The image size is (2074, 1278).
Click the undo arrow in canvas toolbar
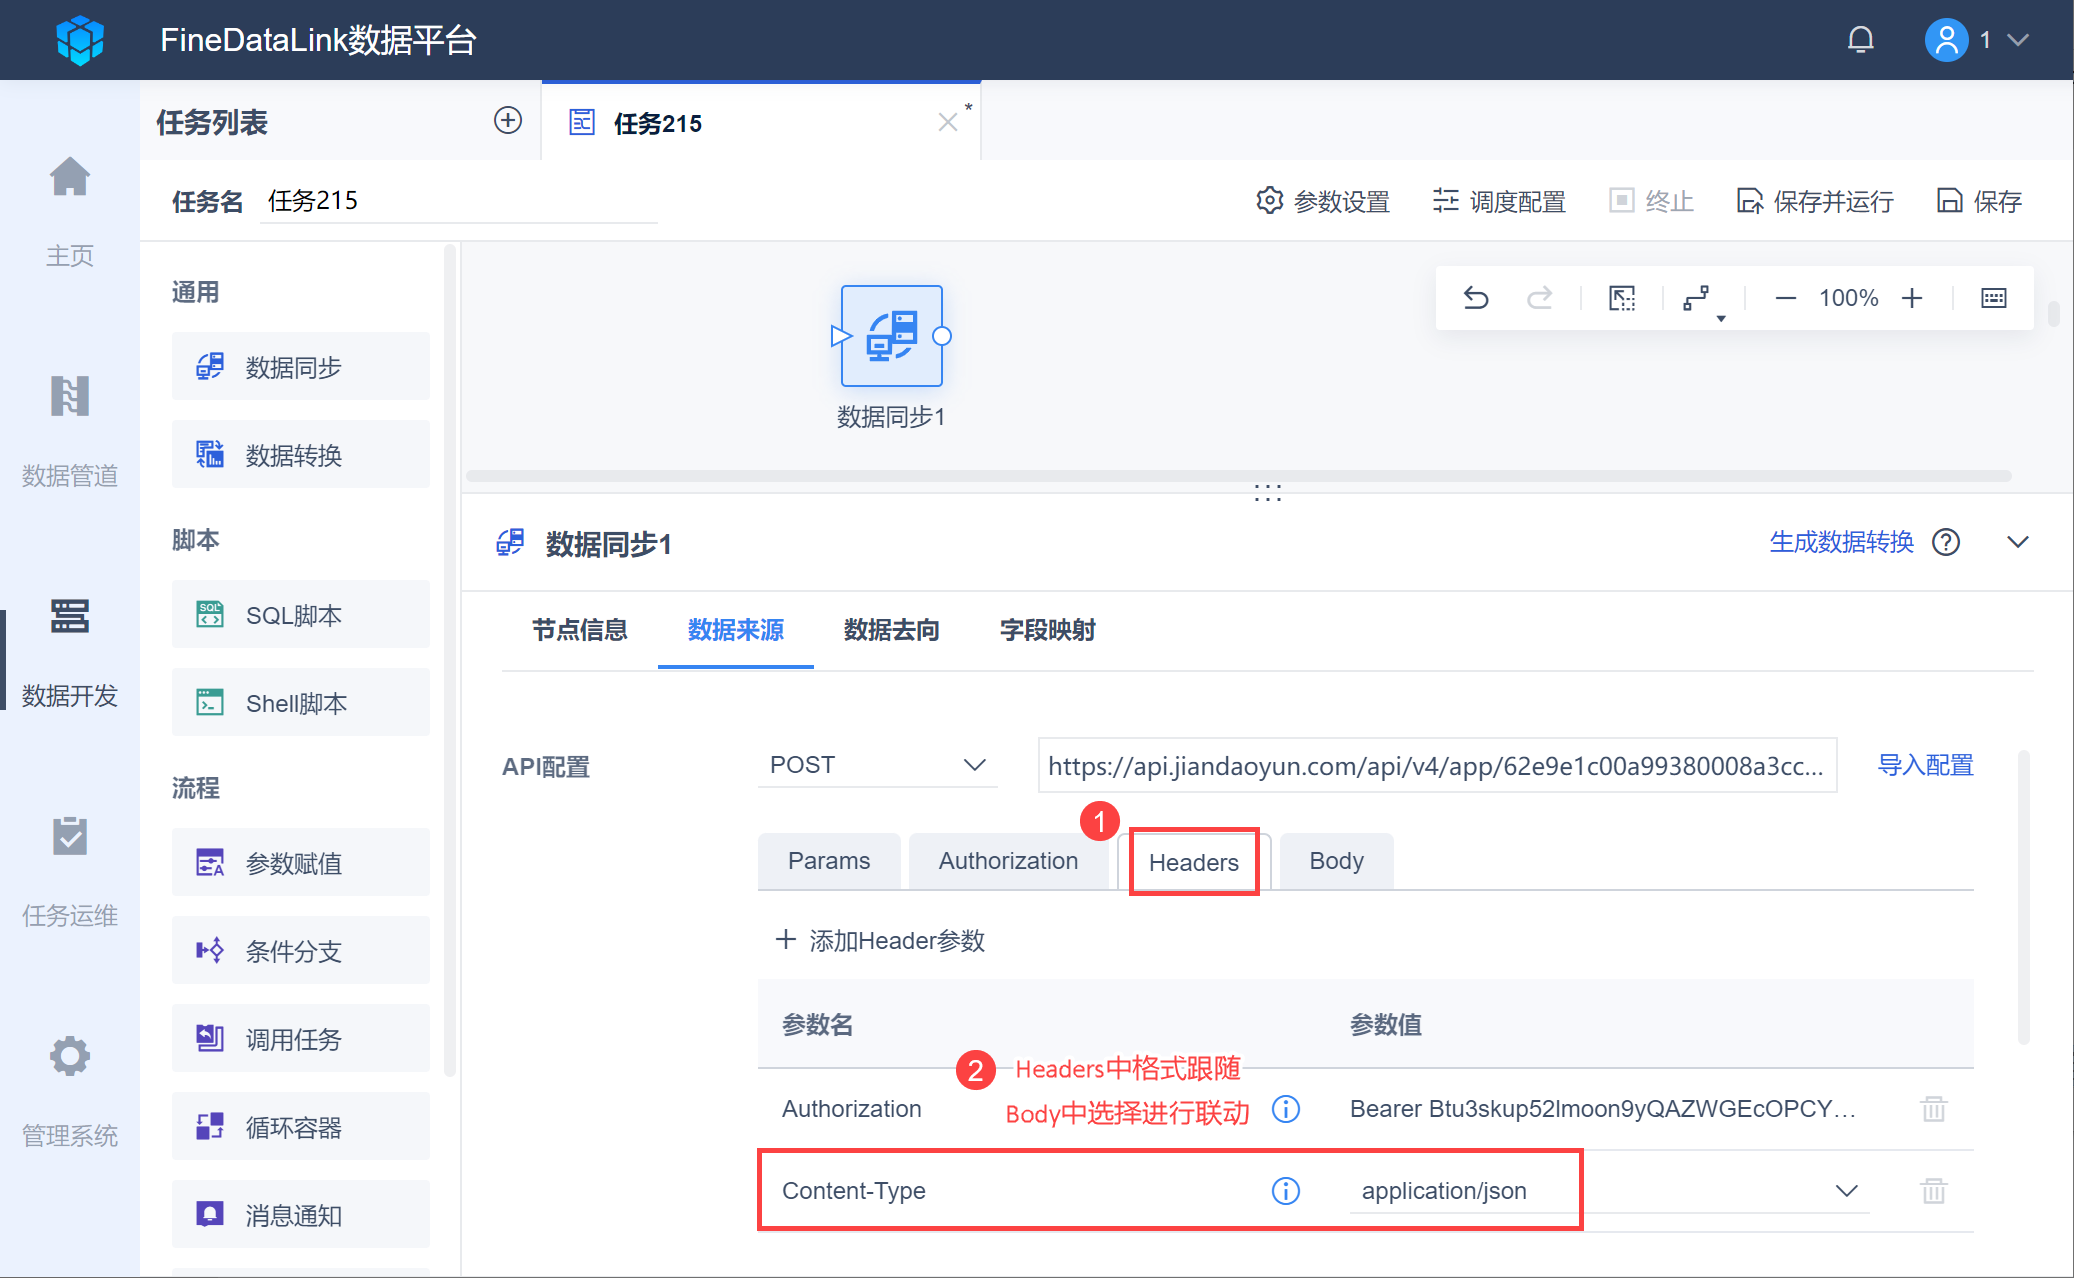(x=1476, y=298)
